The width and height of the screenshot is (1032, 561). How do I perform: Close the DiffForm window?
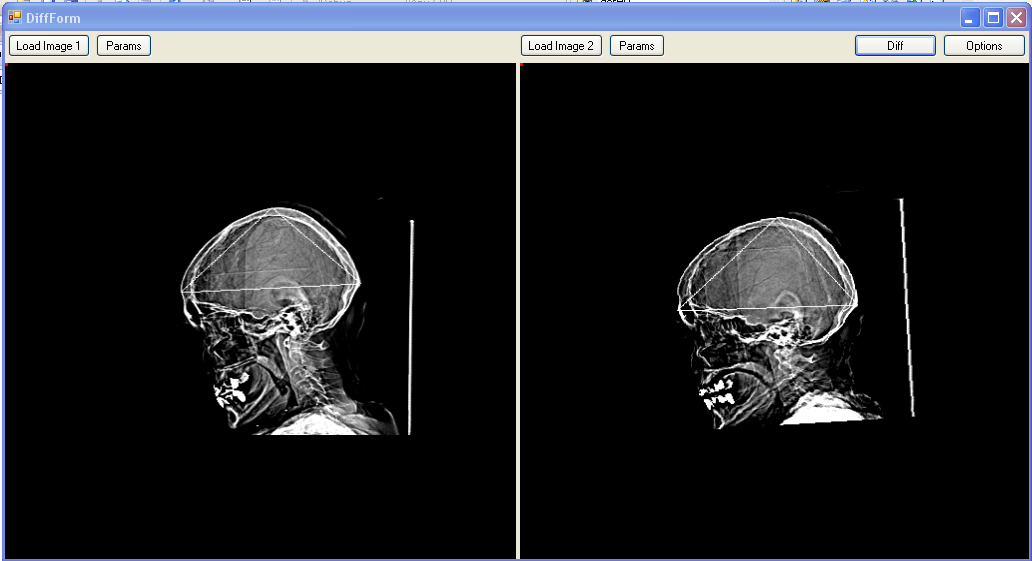(x=1017, y=18)
